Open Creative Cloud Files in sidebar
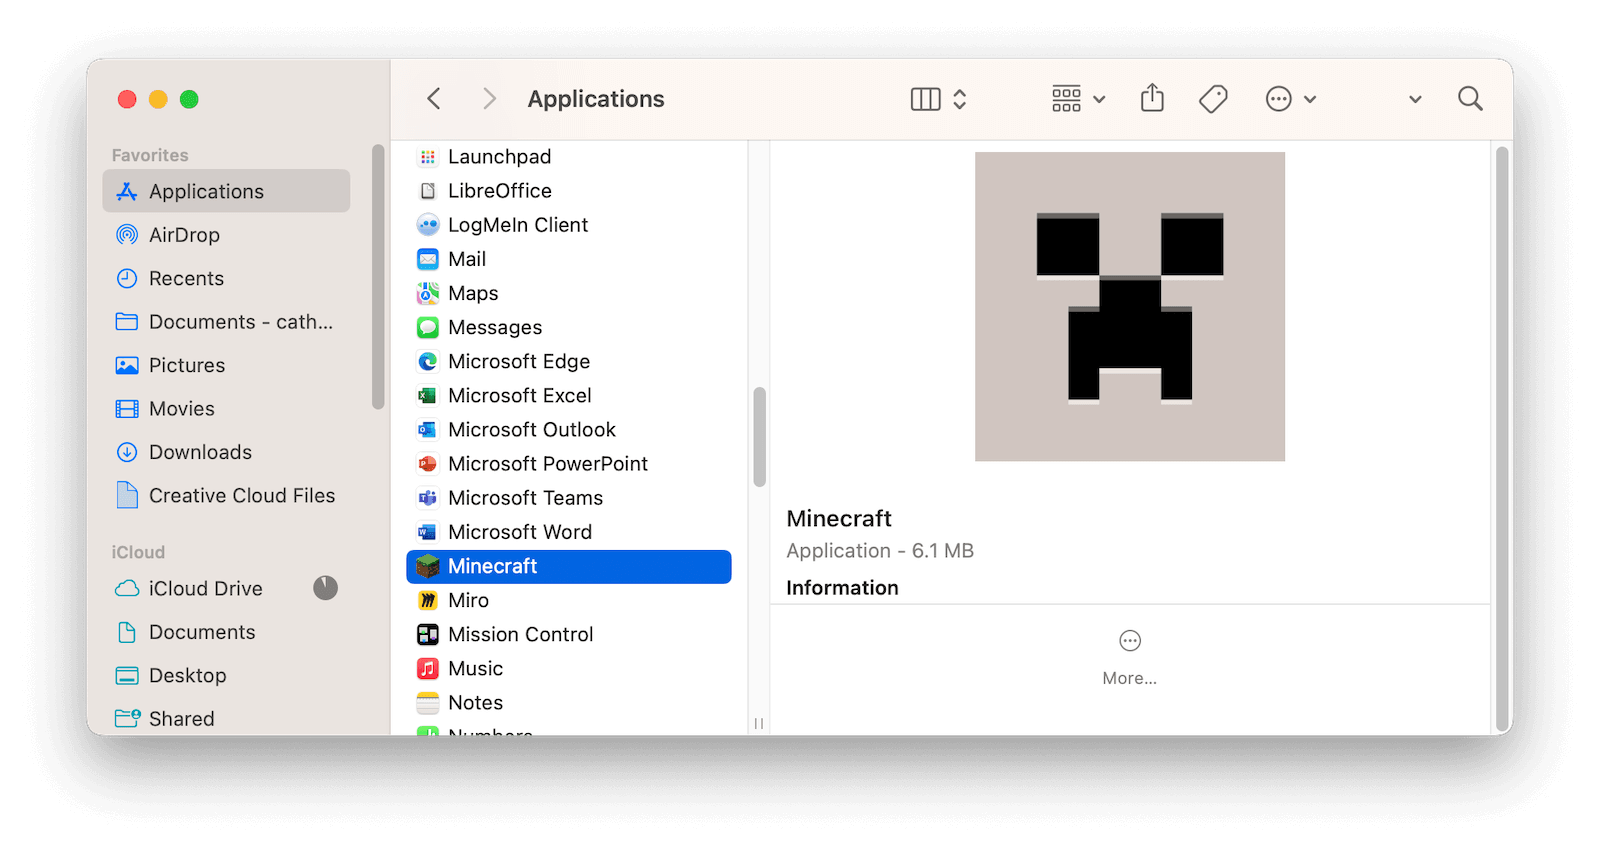Image resolution: width=1600 pixels, height=850 pixels. 226,496
